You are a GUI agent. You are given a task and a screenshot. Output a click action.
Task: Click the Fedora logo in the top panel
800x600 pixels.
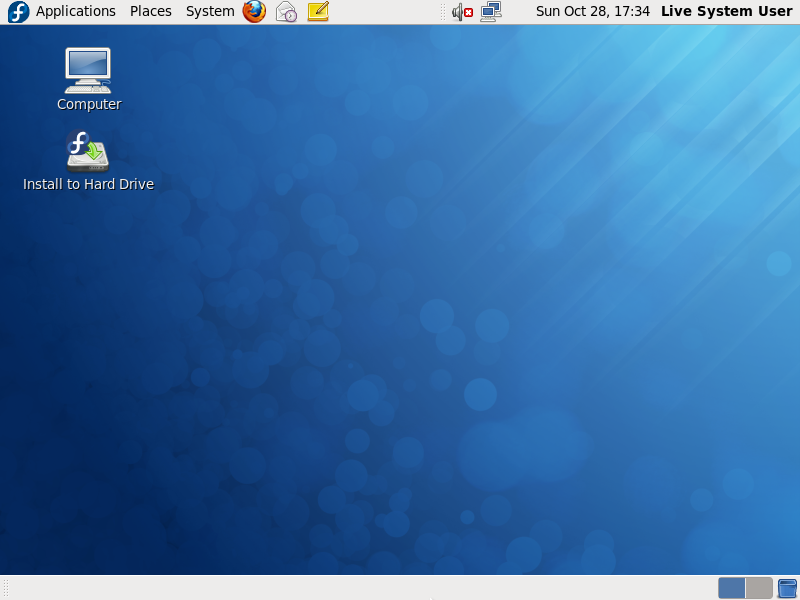tap(18, 12)
